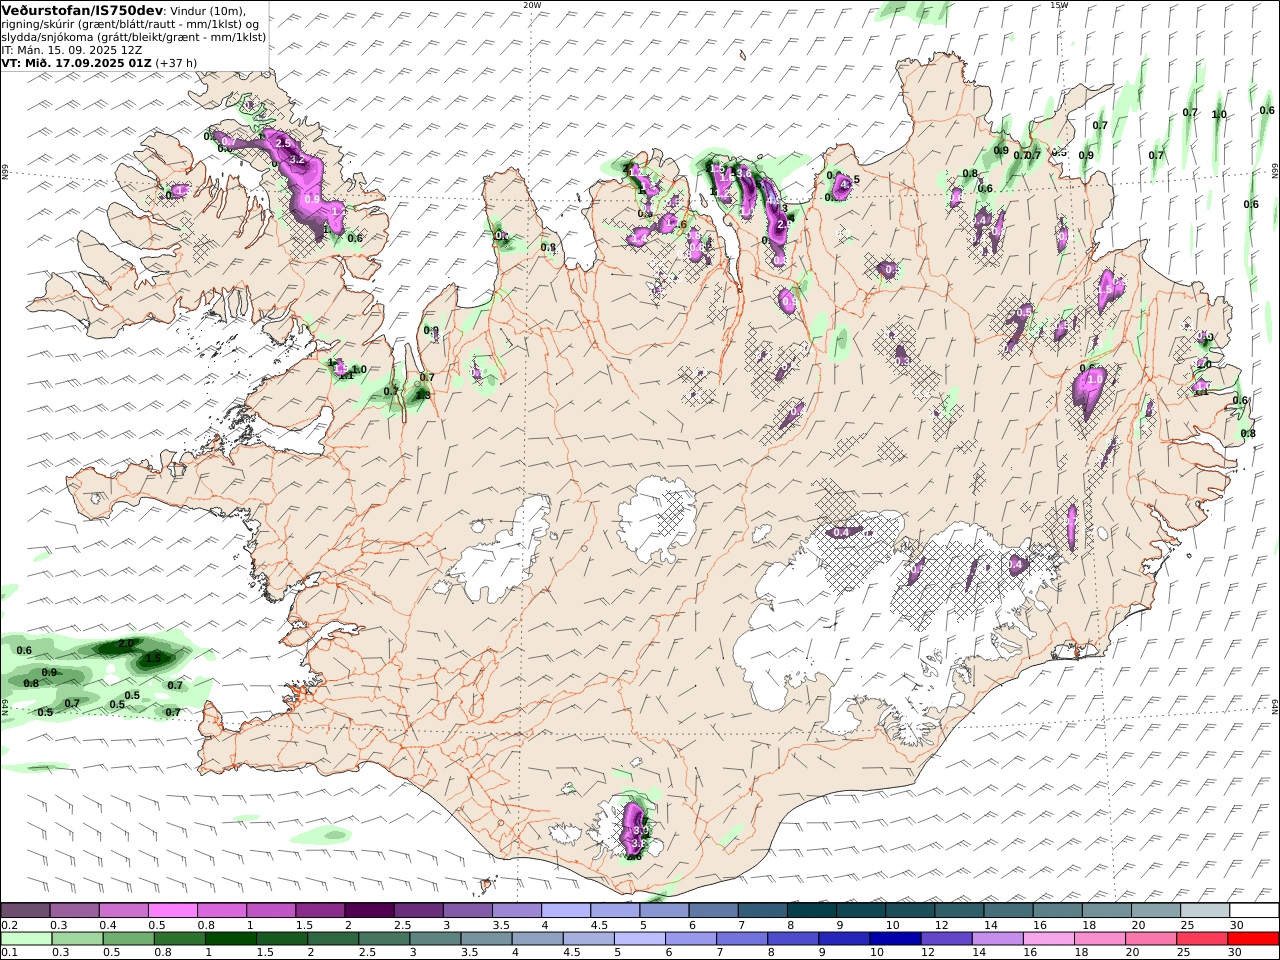This screenshot has height=960, width=1280.
Task: Click the 3.2 value over the Westfjords
Action: click(x=297, y=159)
